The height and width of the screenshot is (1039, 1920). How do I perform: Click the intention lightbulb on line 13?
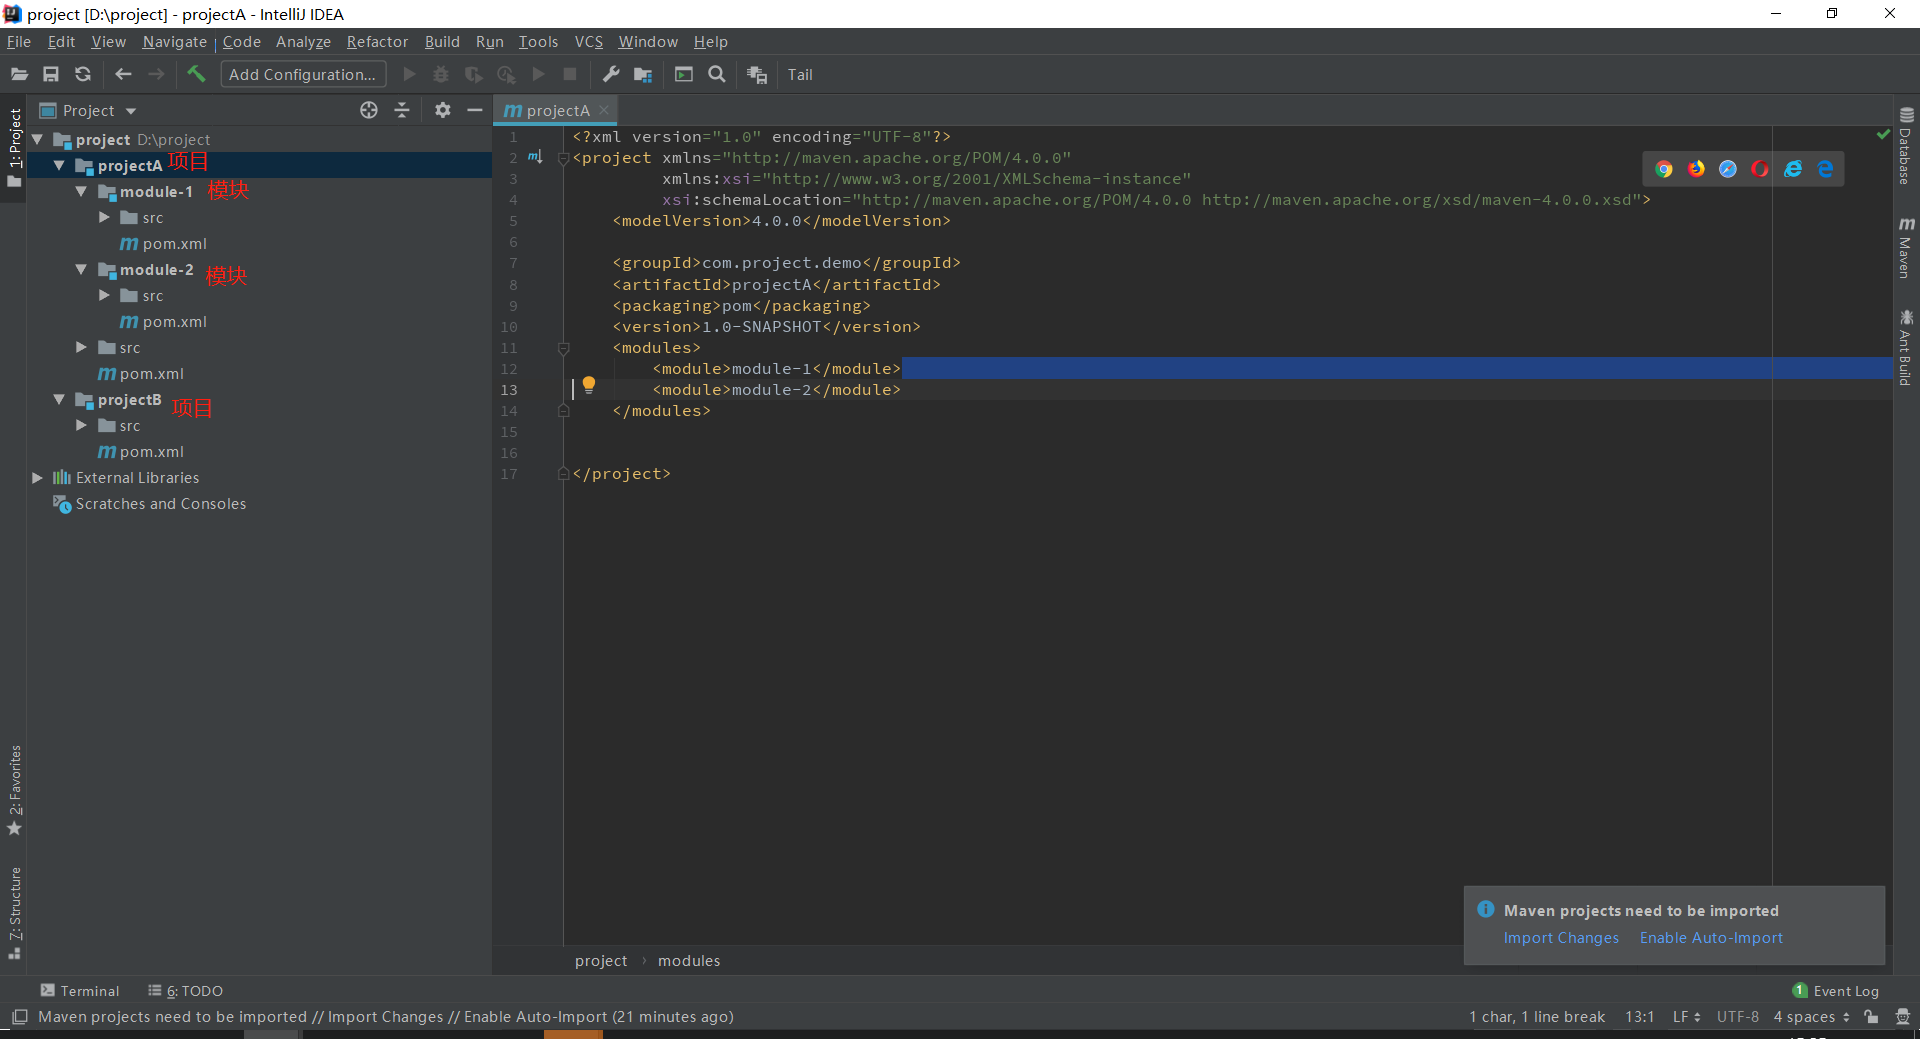pyautogui.click(x=589, y=385)
